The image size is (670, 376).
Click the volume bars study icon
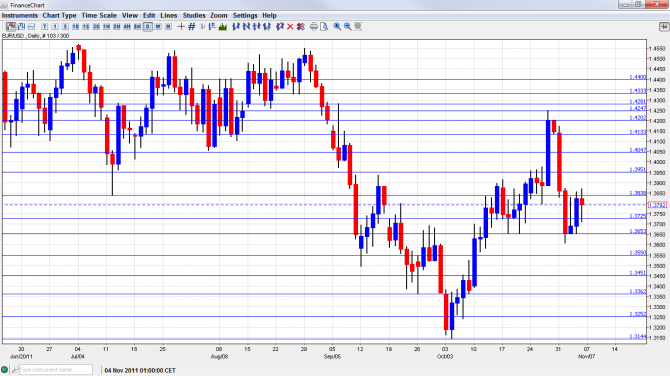pos(223,26)
